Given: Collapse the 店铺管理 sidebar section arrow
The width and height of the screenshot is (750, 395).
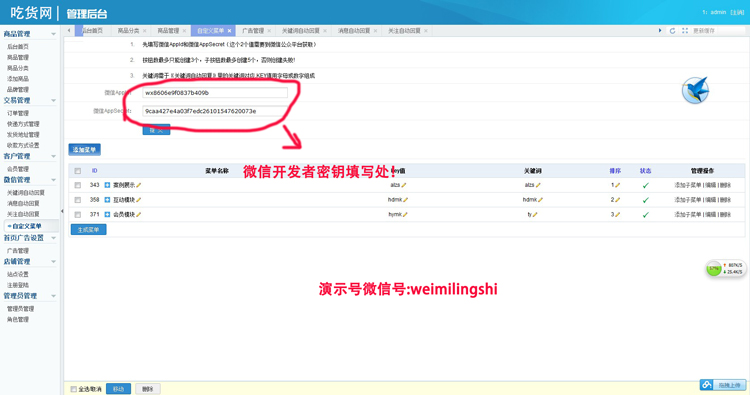Looking at the screenshot, I should tap(54, 262).
